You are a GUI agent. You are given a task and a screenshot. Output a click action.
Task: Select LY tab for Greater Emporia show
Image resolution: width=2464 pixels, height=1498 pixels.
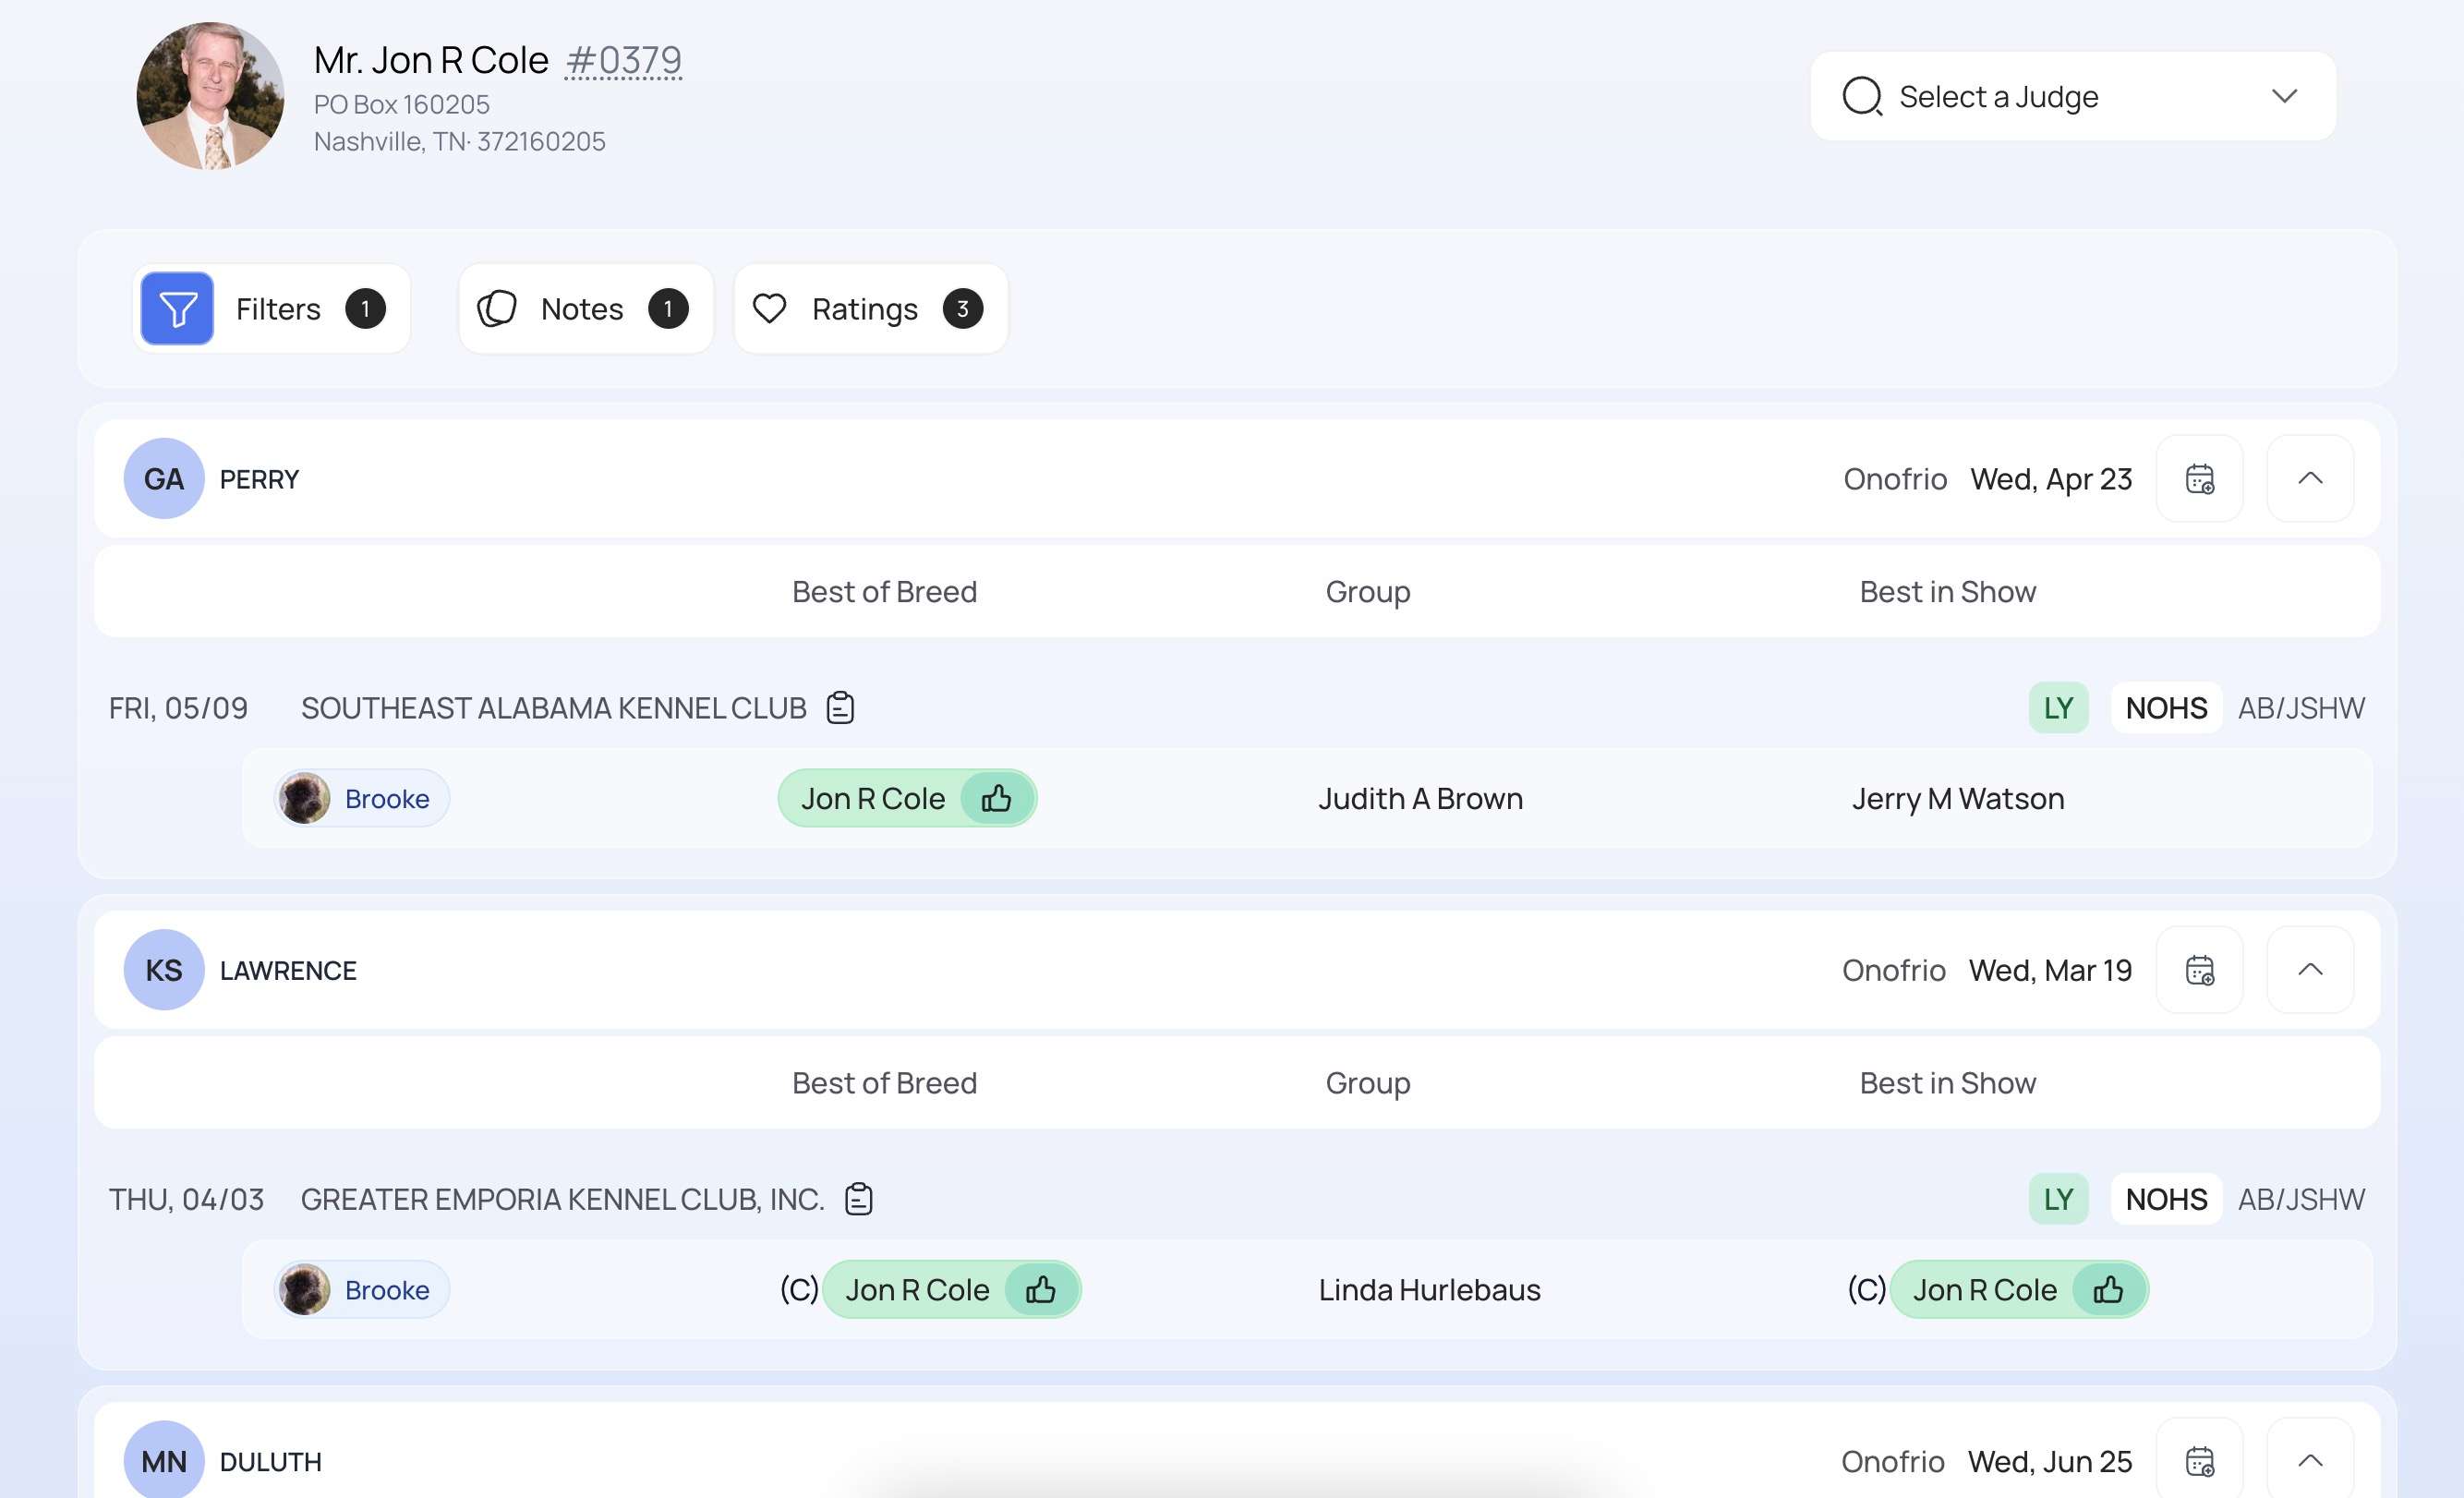click(2057, 1199)
